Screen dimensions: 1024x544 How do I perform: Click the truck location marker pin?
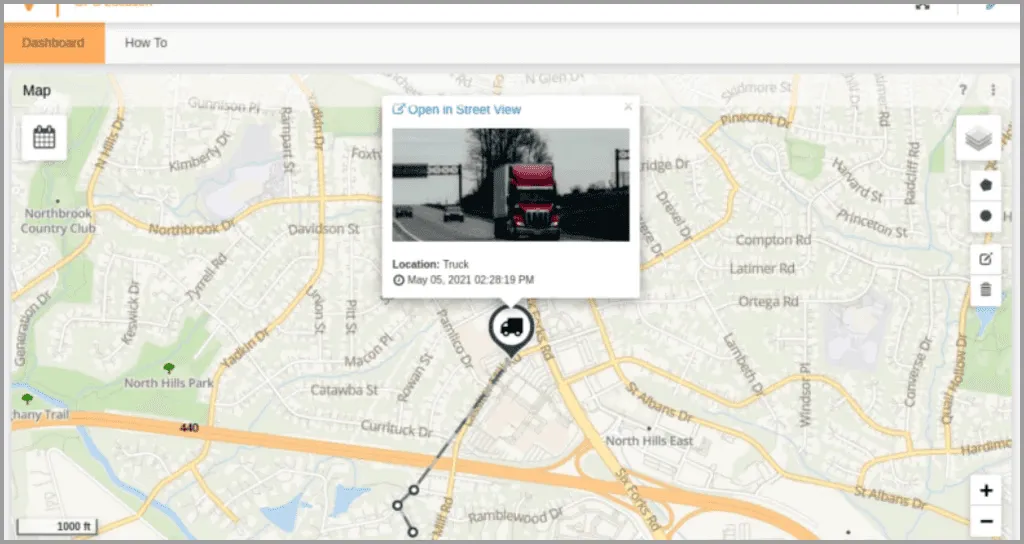click(x=511, y=328)
